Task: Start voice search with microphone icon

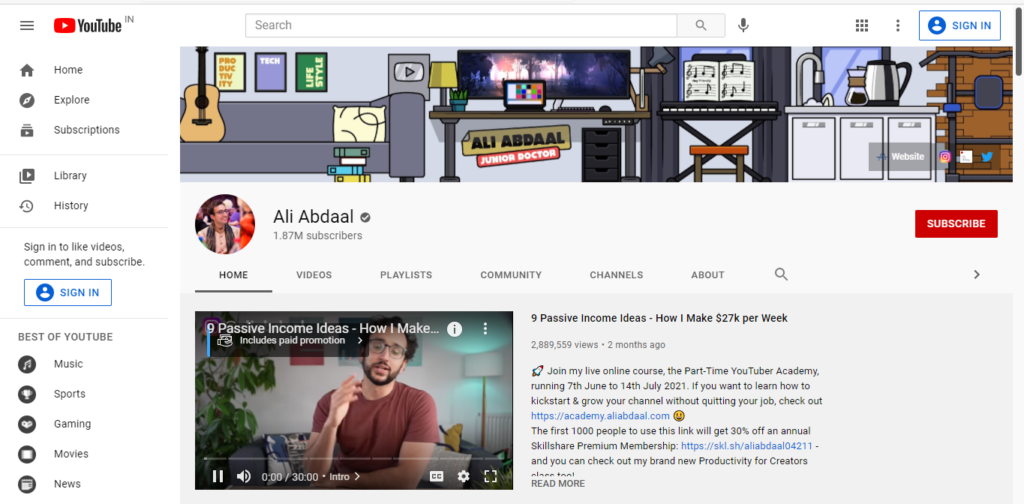Action: pos(743,25)
